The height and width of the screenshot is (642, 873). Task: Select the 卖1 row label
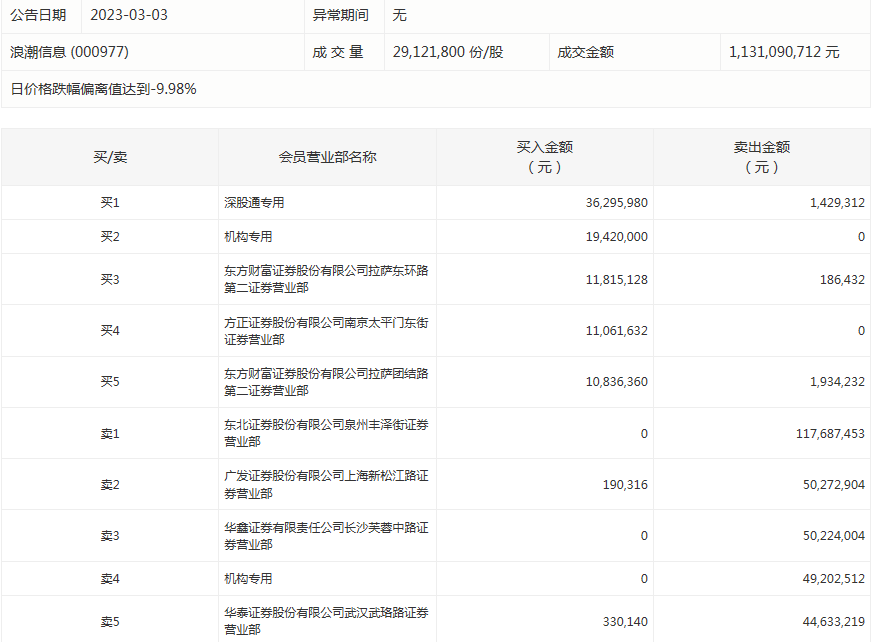(110, 434)
